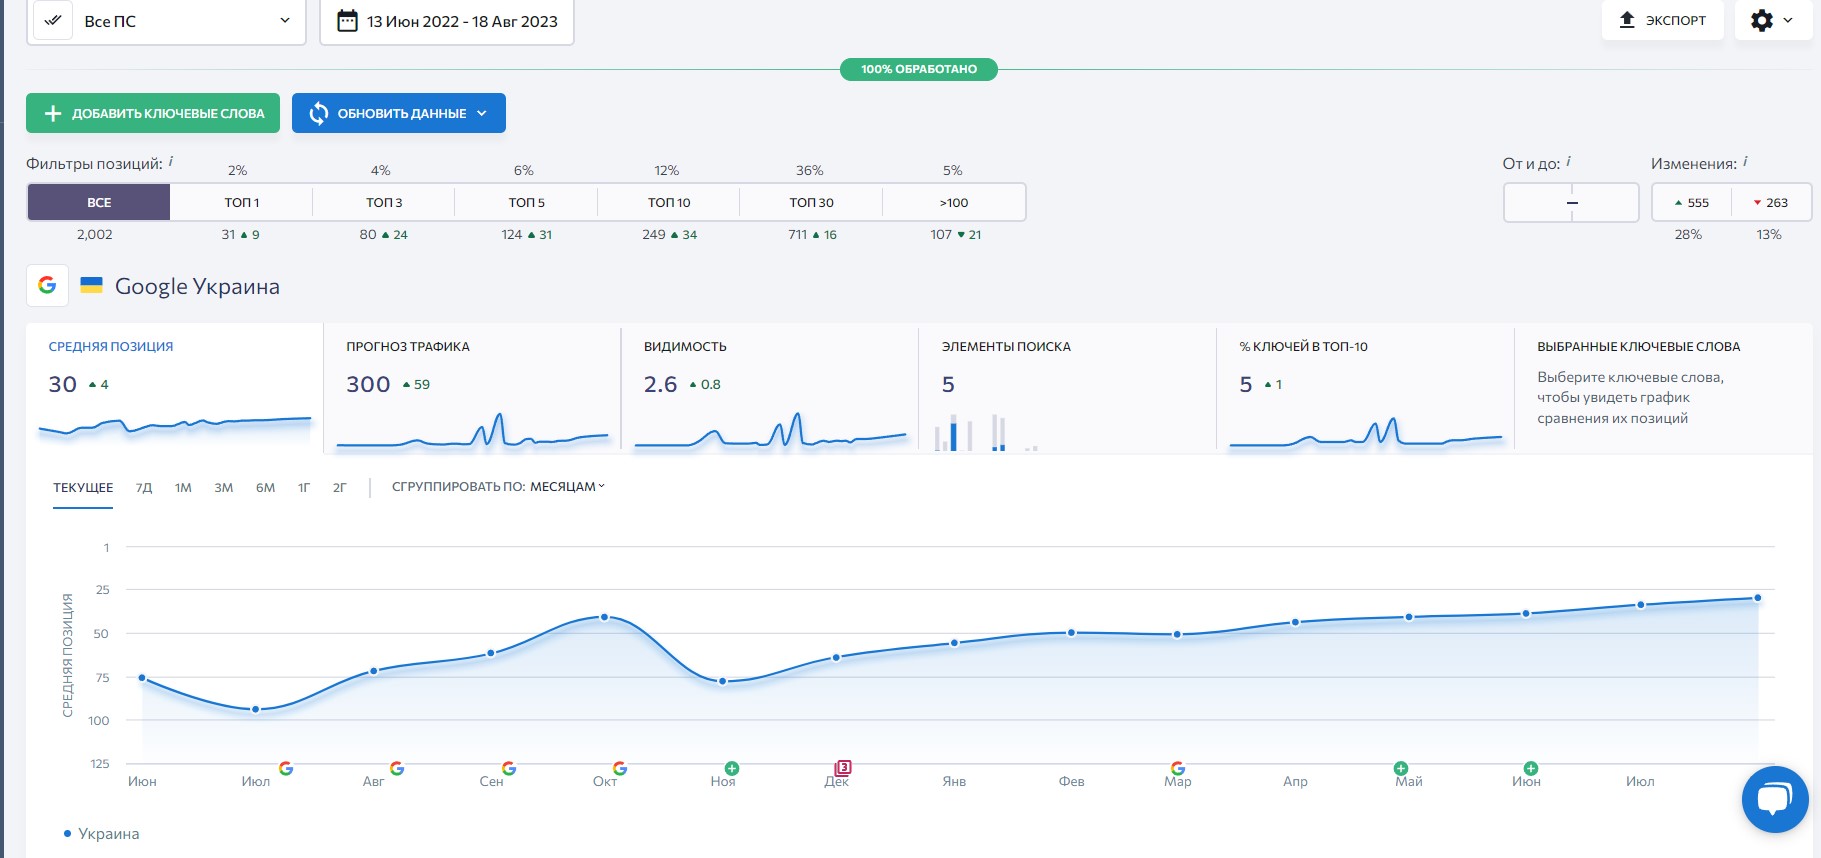Toggle the declined positions filter 263
Viewport: 1821px width, 858px height.
point(1771,202)
